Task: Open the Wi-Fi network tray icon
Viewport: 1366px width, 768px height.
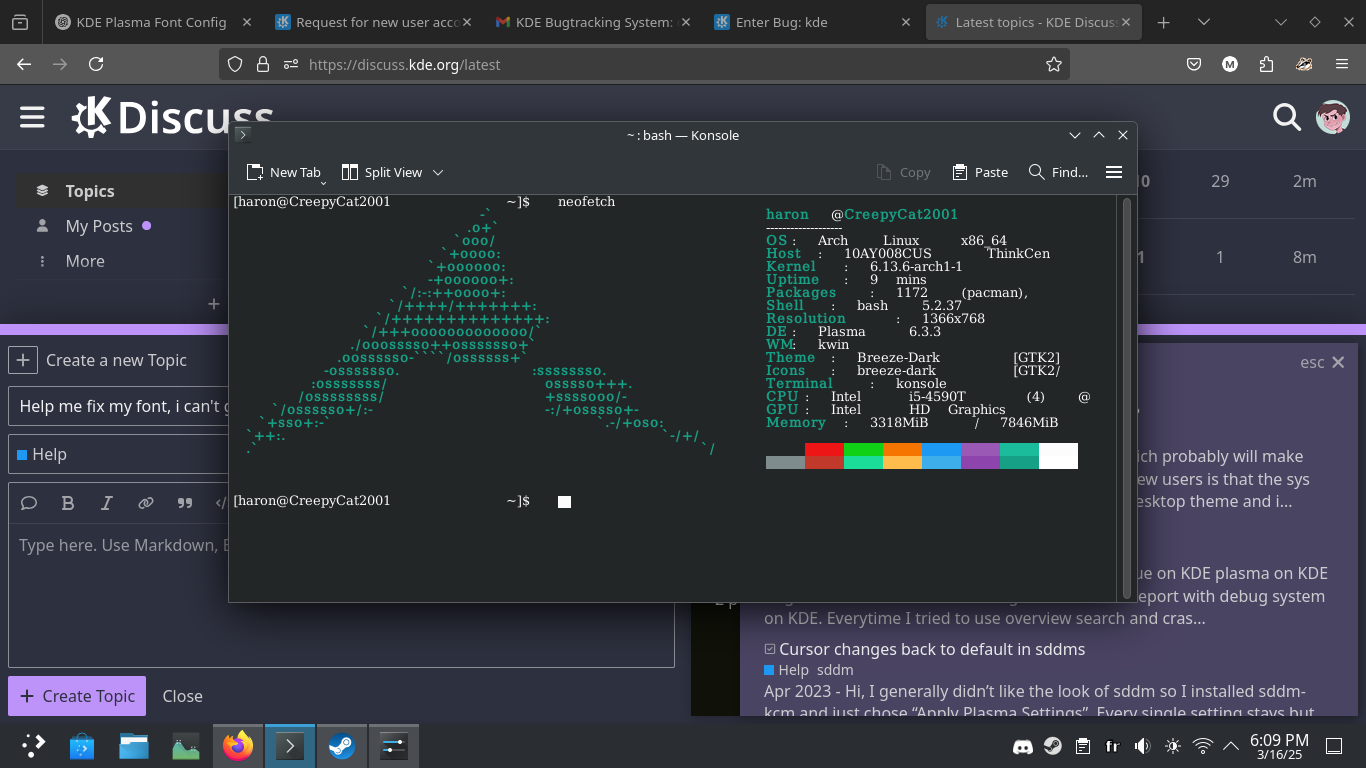Action: (x=1203, y=746)
